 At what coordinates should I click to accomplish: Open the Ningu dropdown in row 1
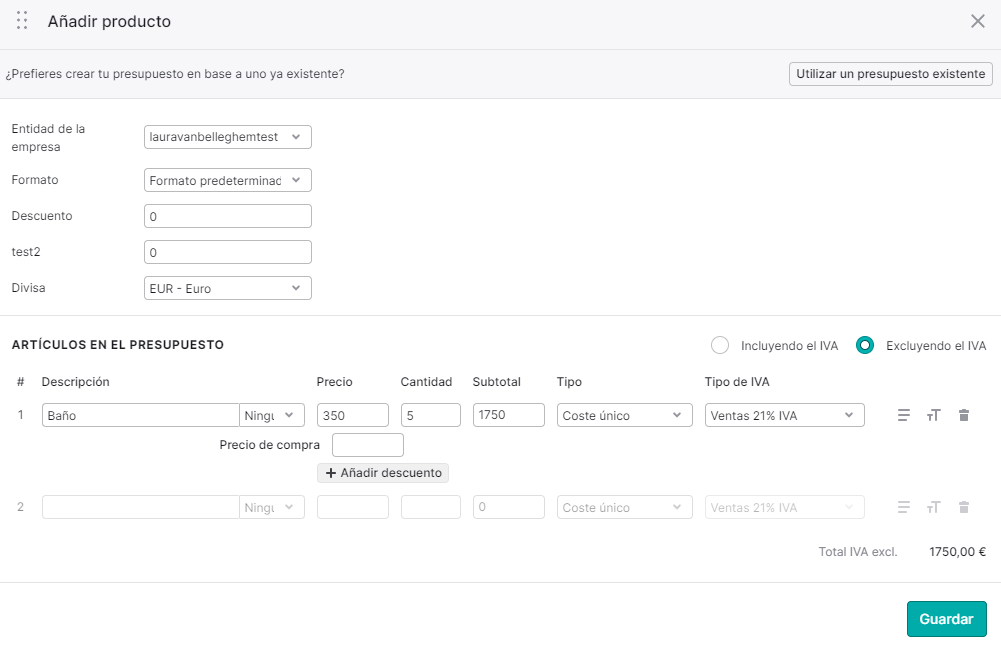272,415
